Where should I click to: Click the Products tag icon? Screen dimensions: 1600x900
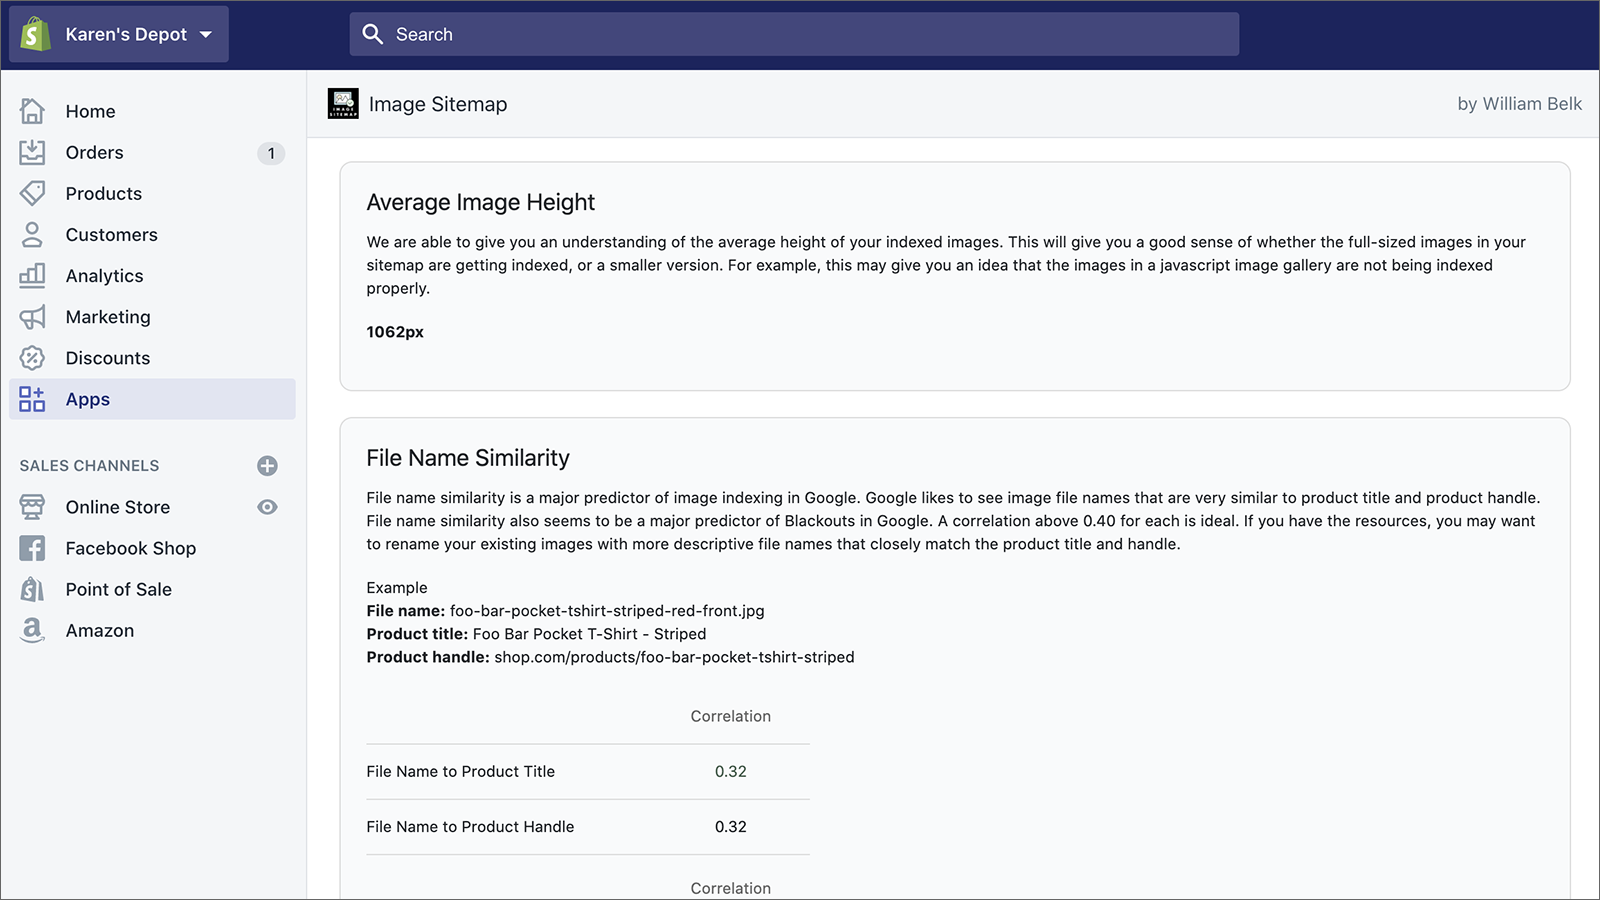[32, 193]
